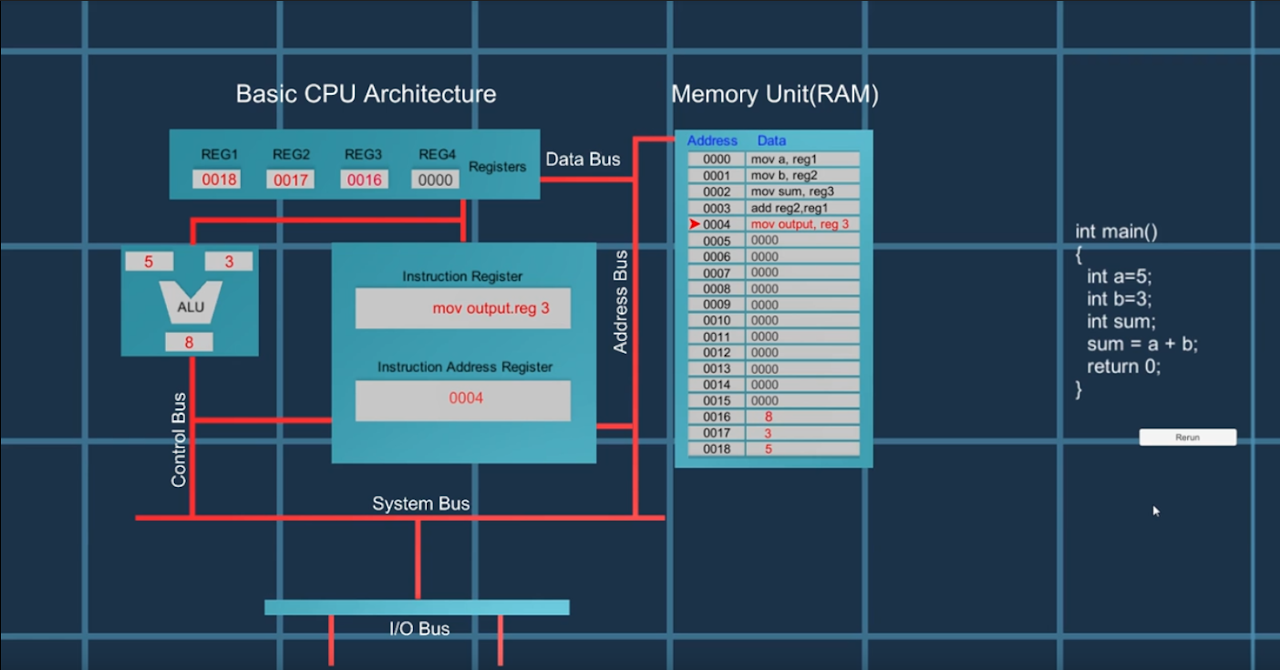Image resolution: width=1280 pixels, height=670 pixels.
Task: Click code line 'return 0;'
Action: (1124, 366)
